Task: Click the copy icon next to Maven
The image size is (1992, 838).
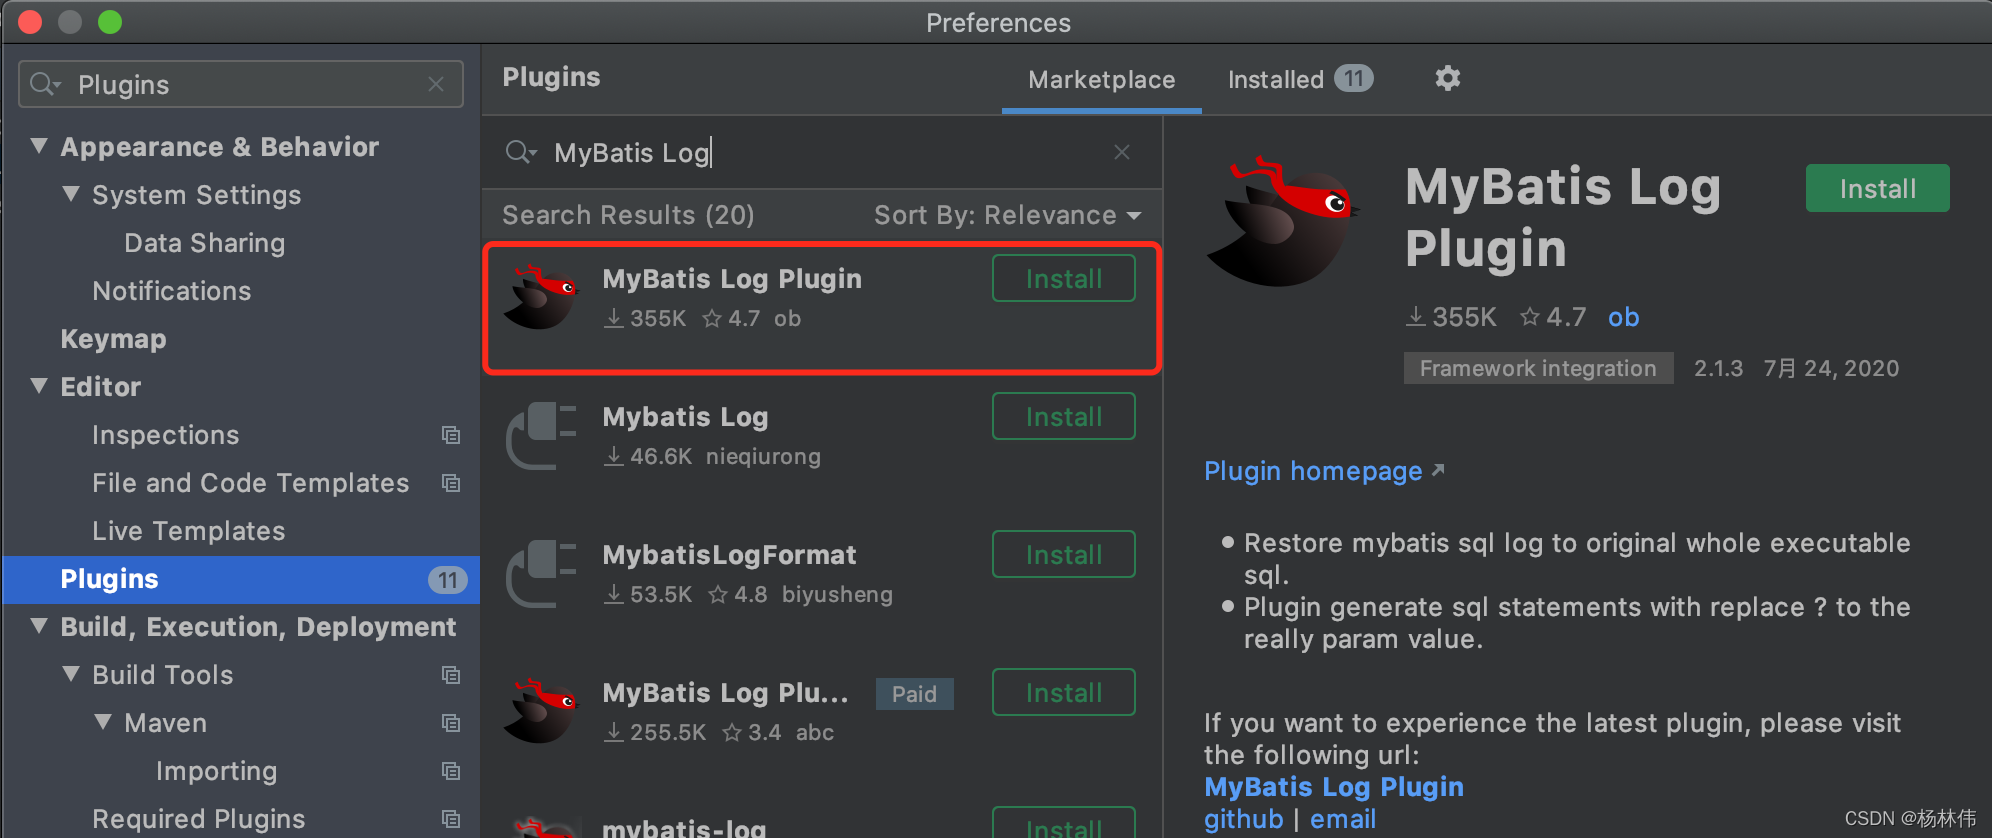Action: pyautogui.click(x=451, y=723)
